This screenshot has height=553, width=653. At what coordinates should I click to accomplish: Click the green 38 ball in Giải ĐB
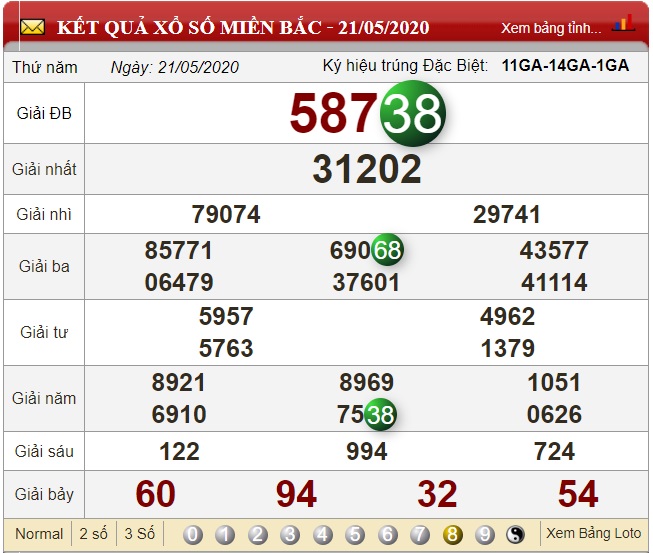tap(413, 114)
